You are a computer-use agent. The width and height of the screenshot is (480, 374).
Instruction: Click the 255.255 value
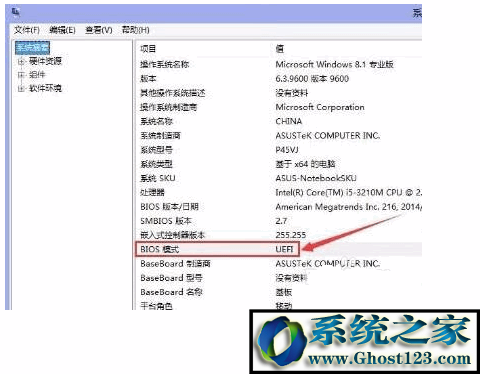click(291, 235)
